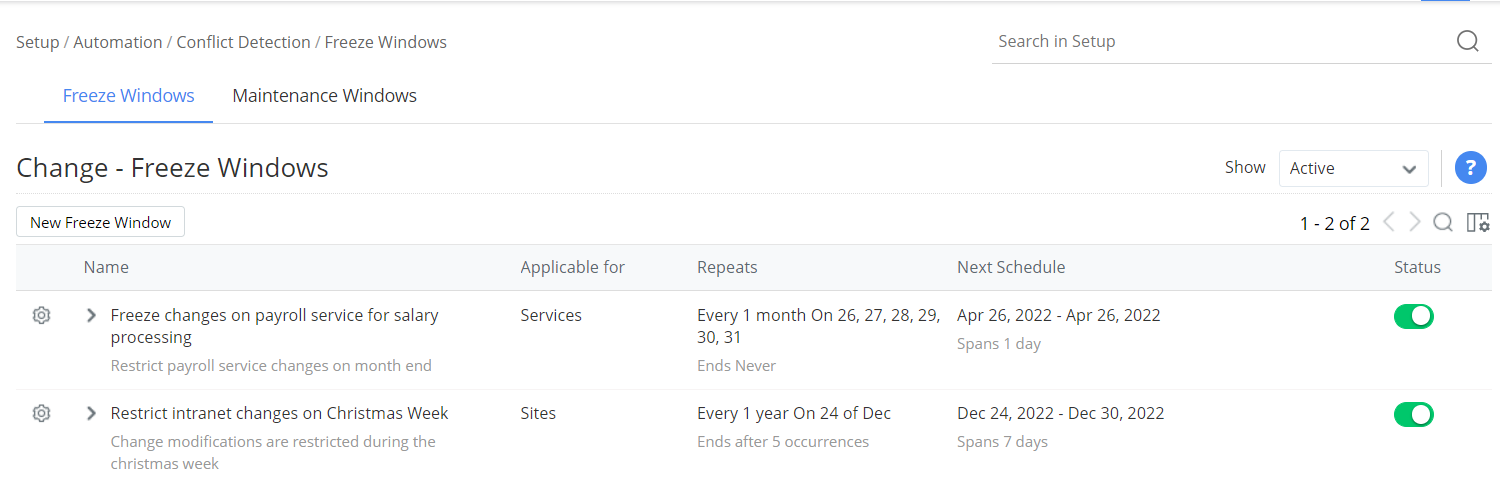Switch to Maintenance Windows tab
The image size is (1500, 486).
click(324, 96)
